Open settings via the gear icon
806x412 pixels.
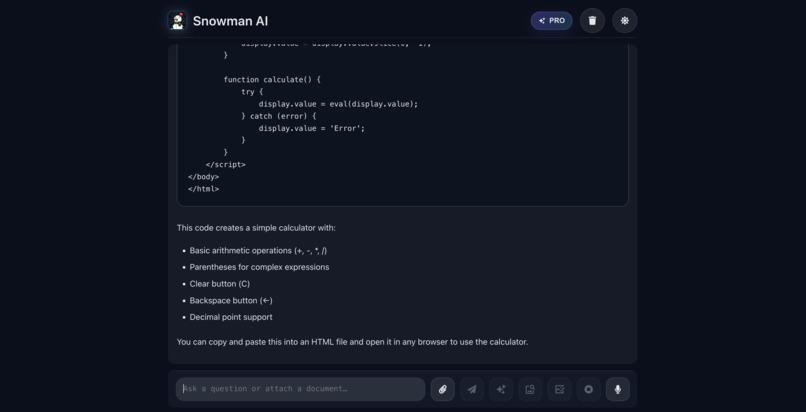coord(625,21)
